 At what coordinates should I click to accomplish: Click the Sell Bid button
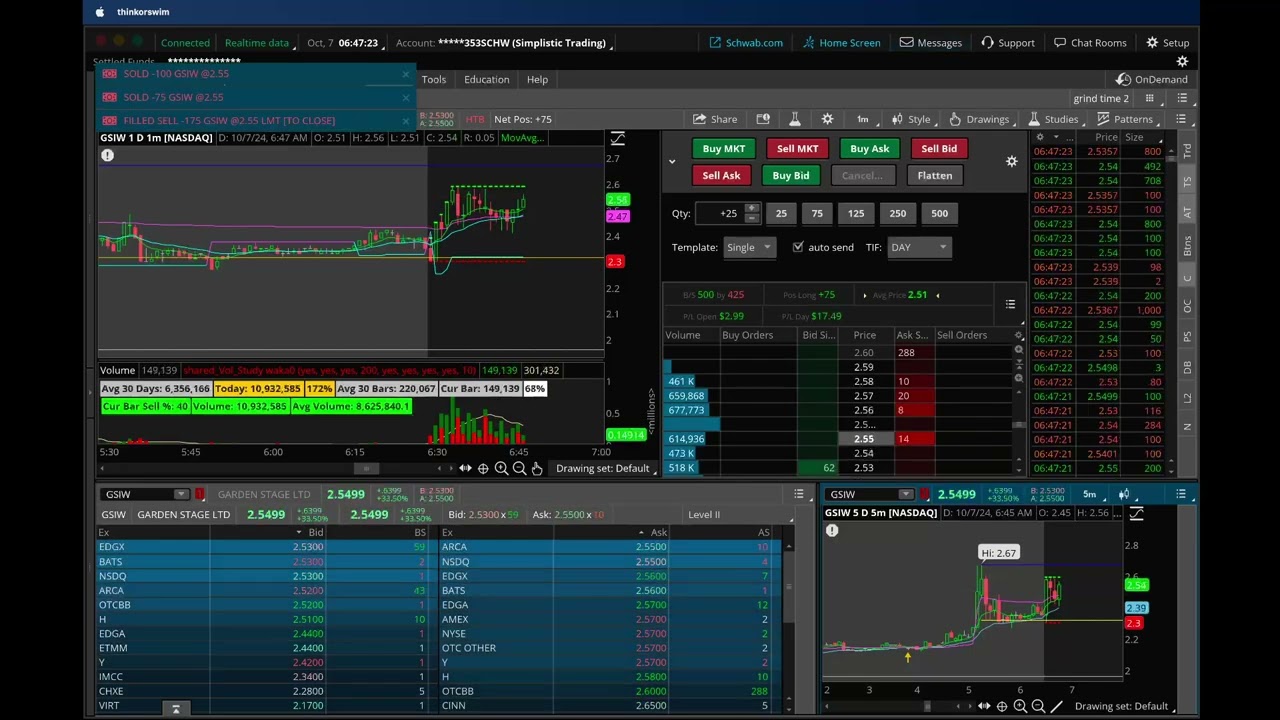(939, 148)
